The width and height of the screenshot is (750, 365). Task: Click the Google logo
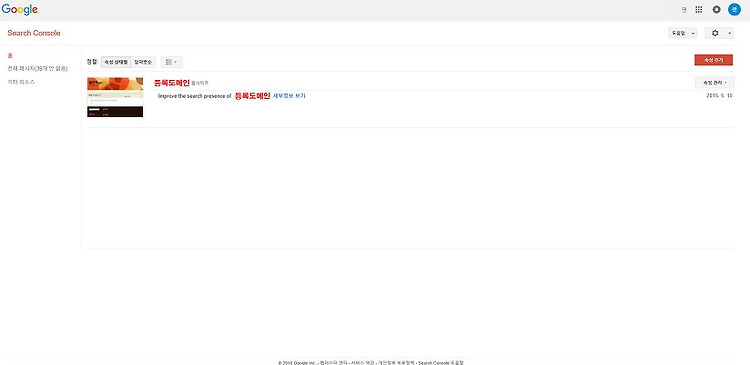tap(20, 10)
